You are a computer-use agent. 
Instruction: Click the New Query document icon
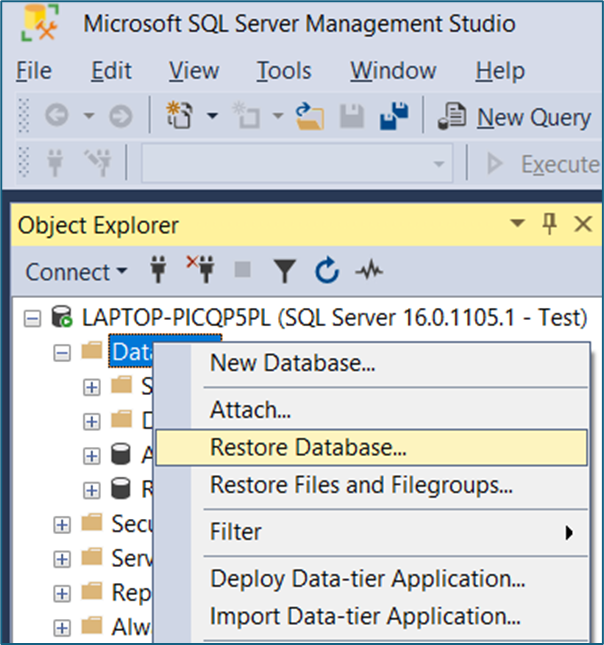pyautogui.click(x=452, y=116)
